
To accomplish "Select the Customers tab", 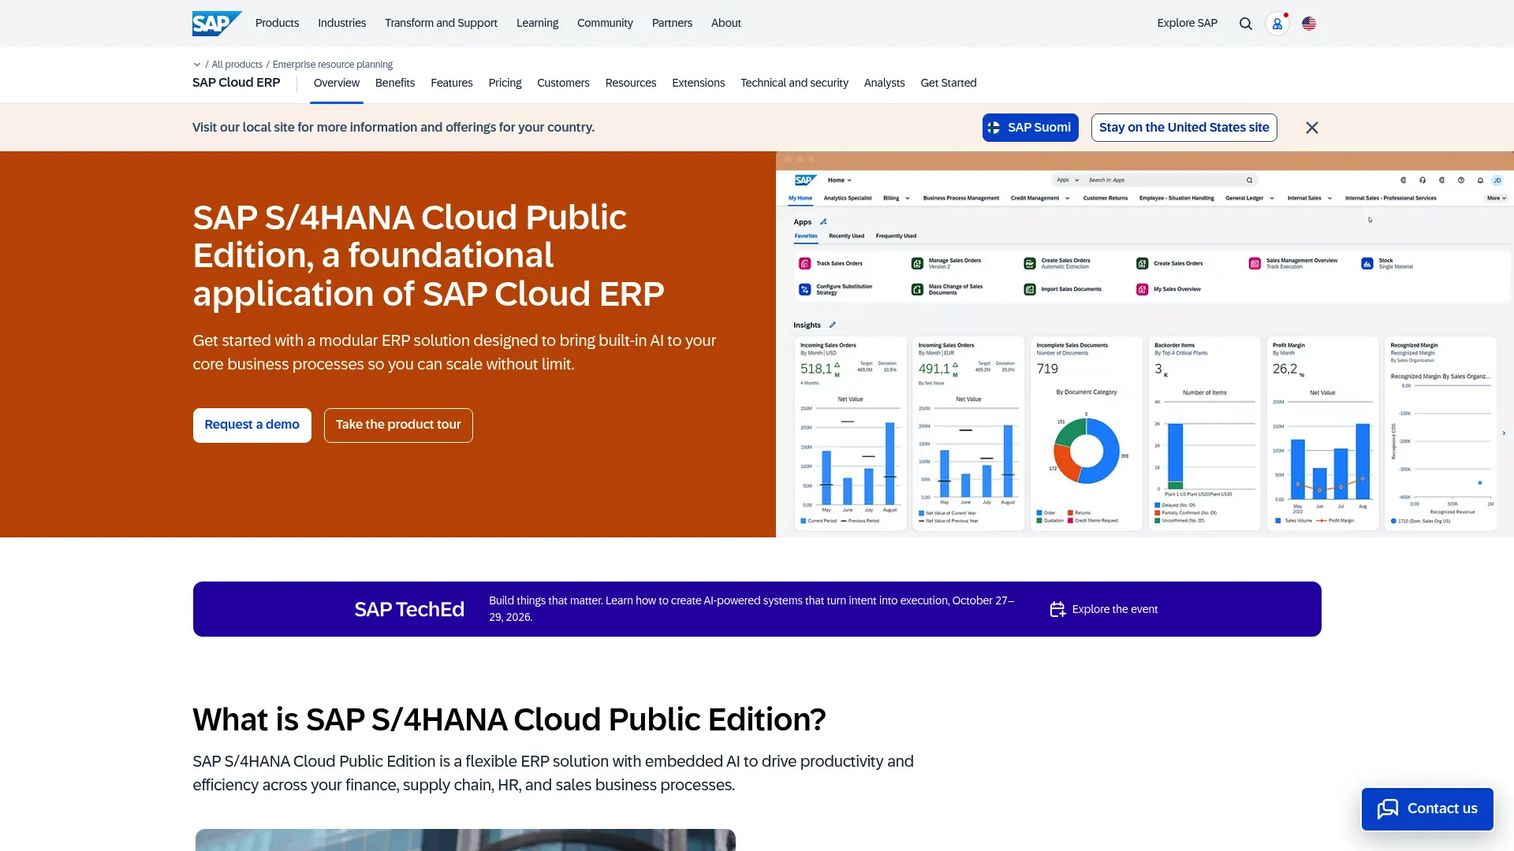I will (x=563, y=83).
